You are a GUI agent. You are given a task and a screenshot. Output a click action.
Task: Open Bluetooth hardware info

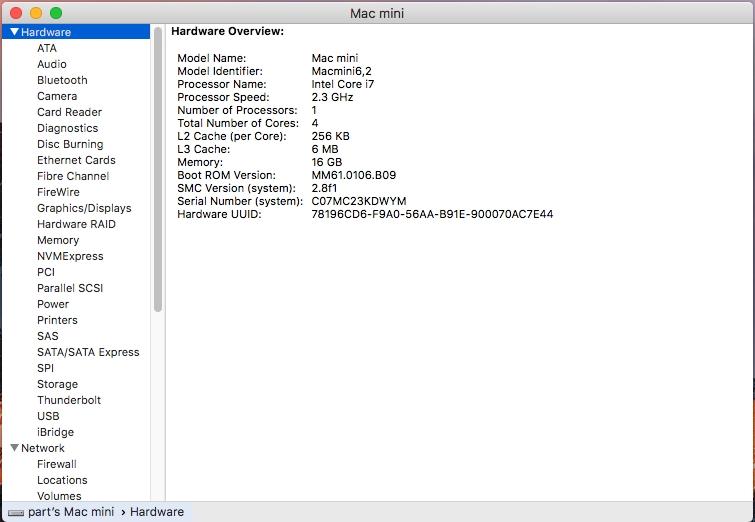click(62, 80)
